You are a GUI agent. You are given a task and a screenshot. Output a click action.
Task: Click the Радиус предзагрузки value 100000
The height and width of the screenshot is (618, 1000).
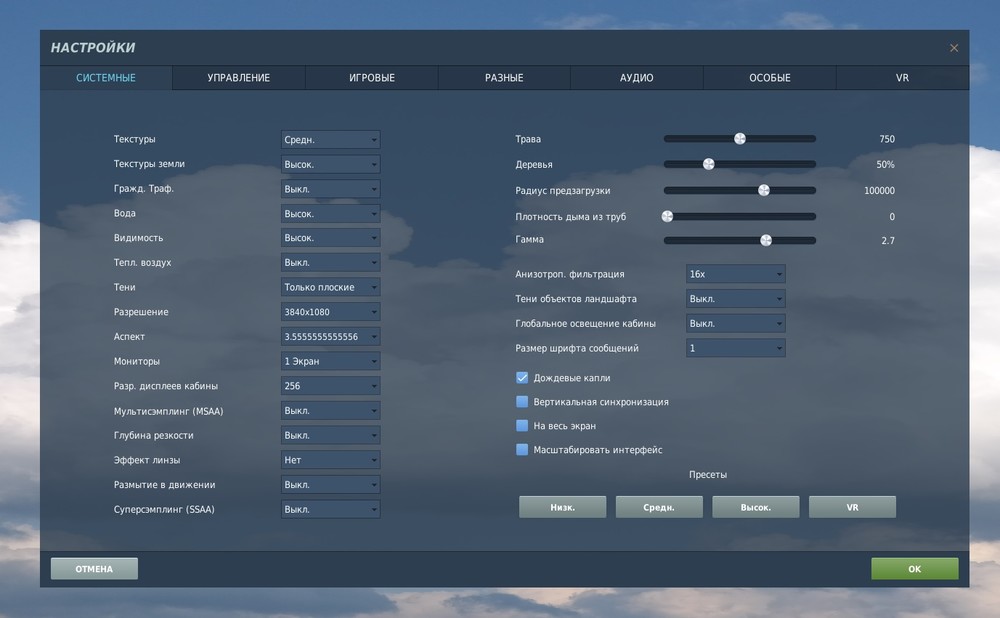point(879,191)
